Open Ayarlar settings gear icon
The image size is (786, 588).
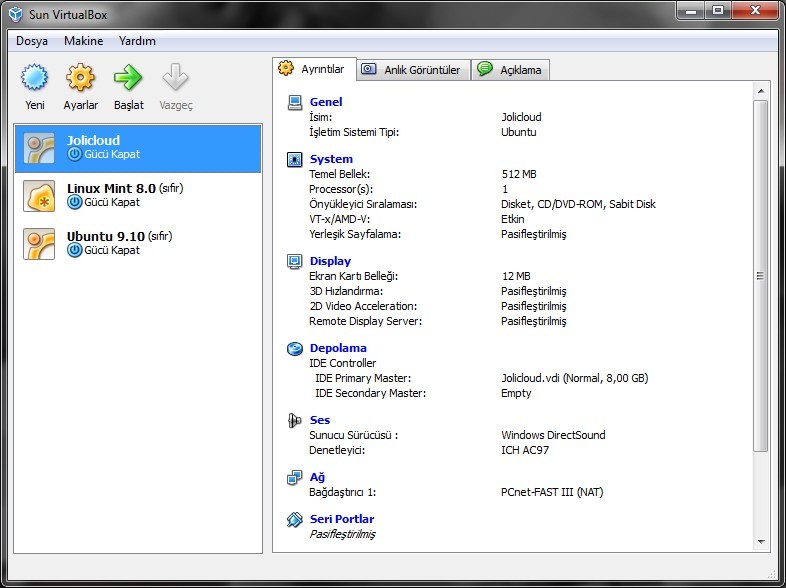[80, 77]
